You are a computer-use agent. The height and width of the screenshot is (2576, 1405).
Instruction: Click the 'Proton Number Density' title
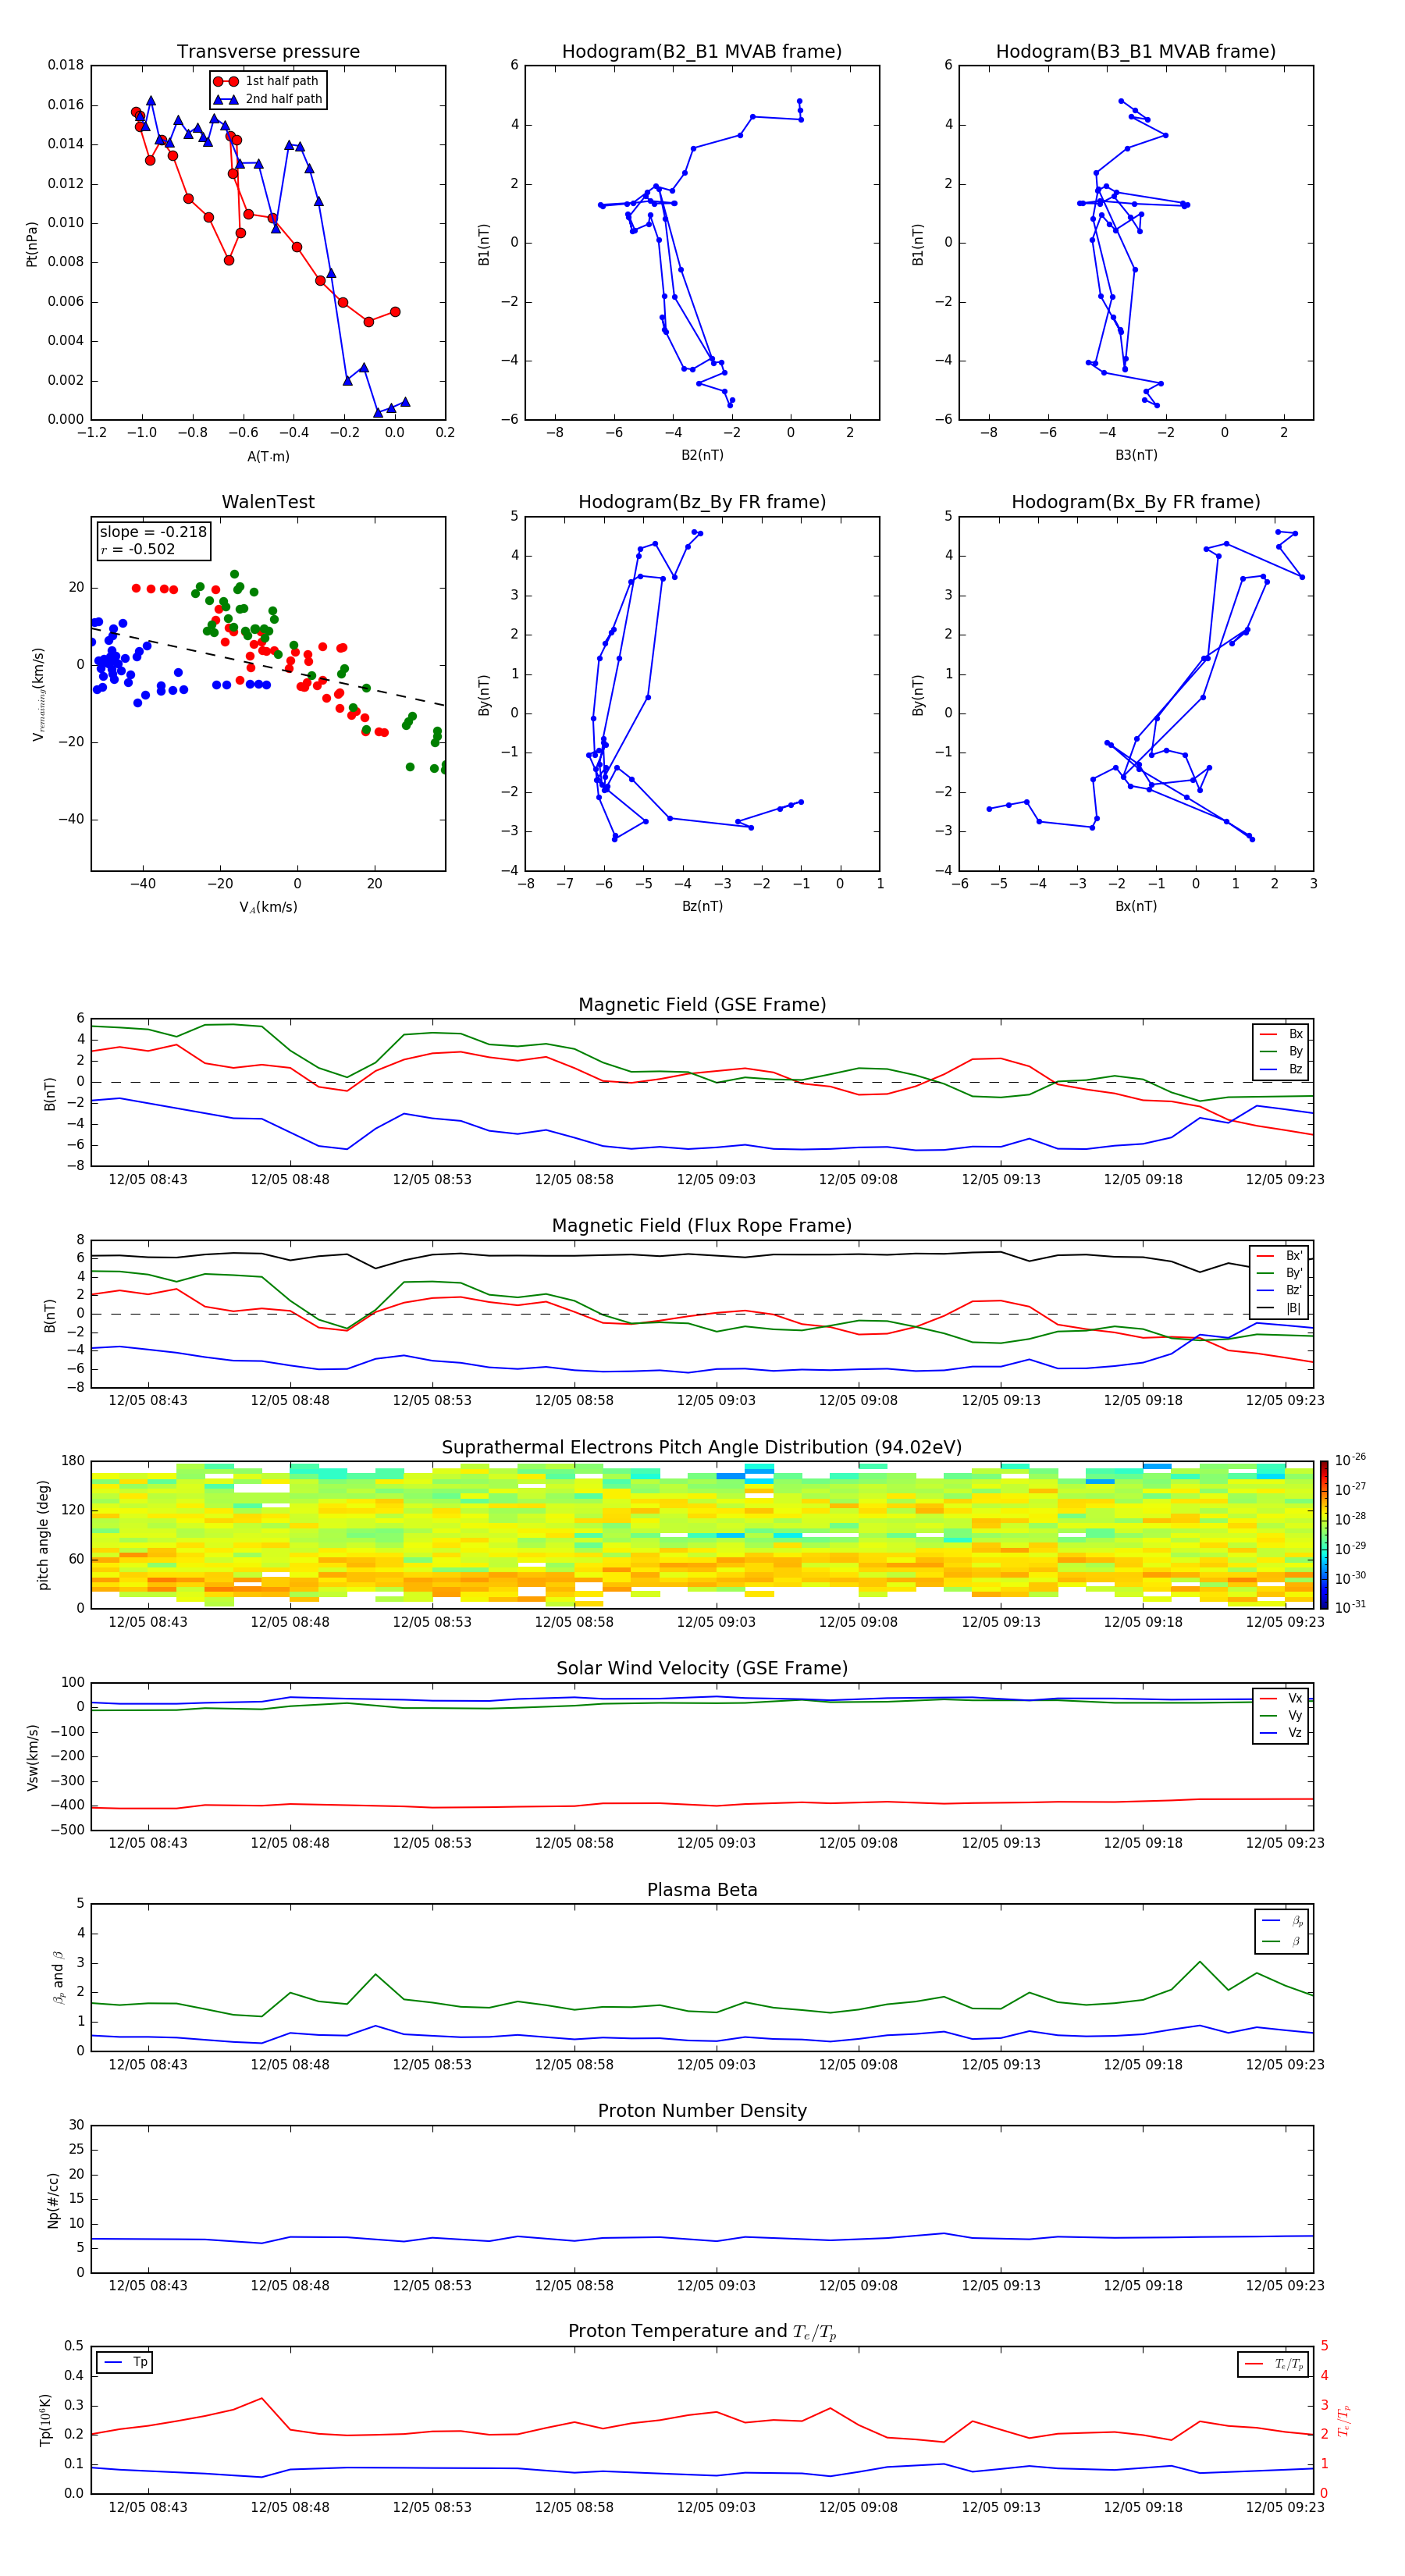coord(702,2110)
